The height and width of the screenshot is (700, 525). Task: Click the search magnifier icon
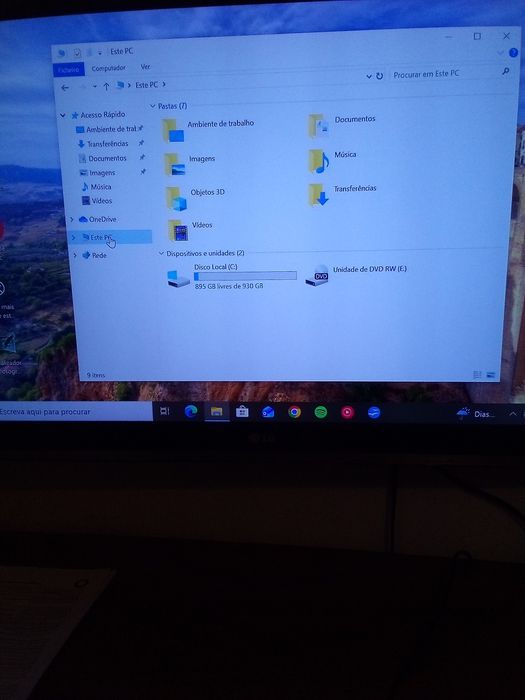[x=505, y=71]
